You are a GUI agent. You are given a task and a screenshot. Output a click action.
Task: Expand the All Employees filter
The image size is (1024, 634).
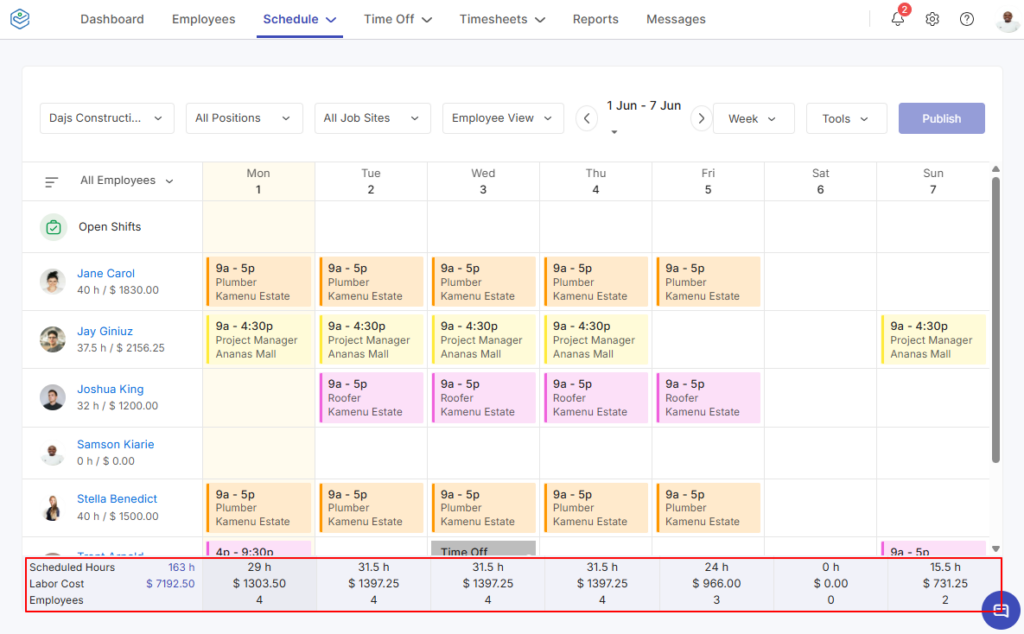[x=127, y=181]
